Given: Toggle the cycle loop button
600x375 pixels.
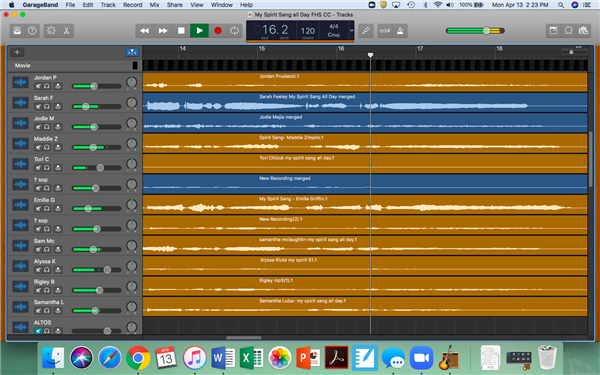Looking at the screenshot, I should [x=235, y=31].
